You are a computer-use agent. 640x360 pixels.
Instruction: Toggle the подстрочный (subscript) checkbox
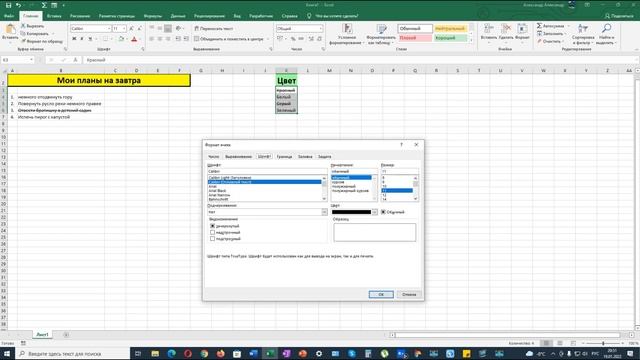pos(213,239)
